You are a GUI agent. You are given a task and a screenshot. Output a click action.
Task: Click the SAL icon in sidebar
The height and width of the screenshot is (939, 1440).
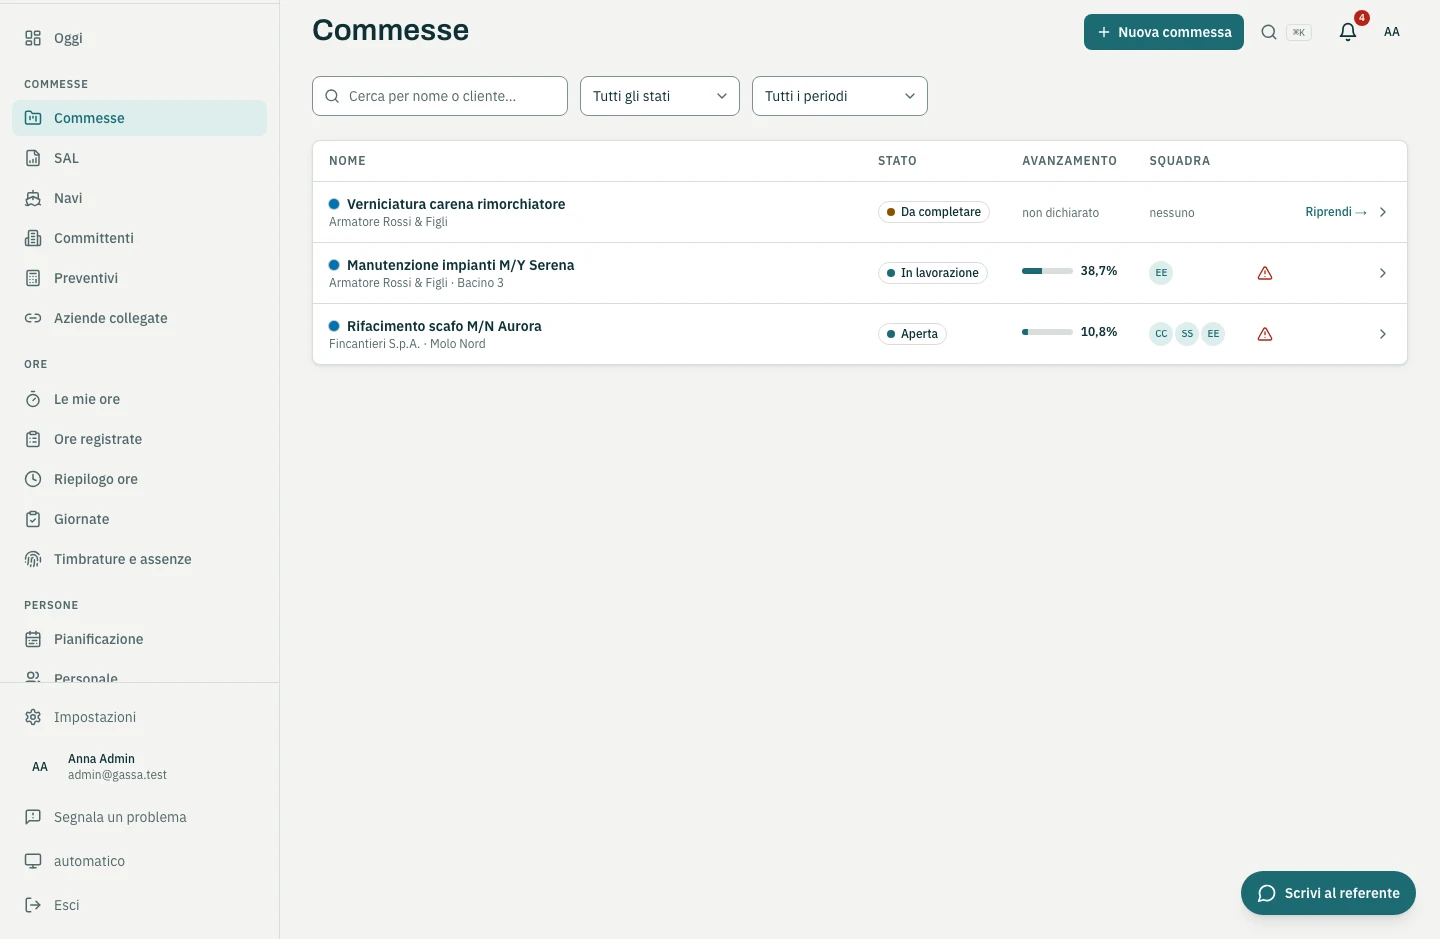33,158
